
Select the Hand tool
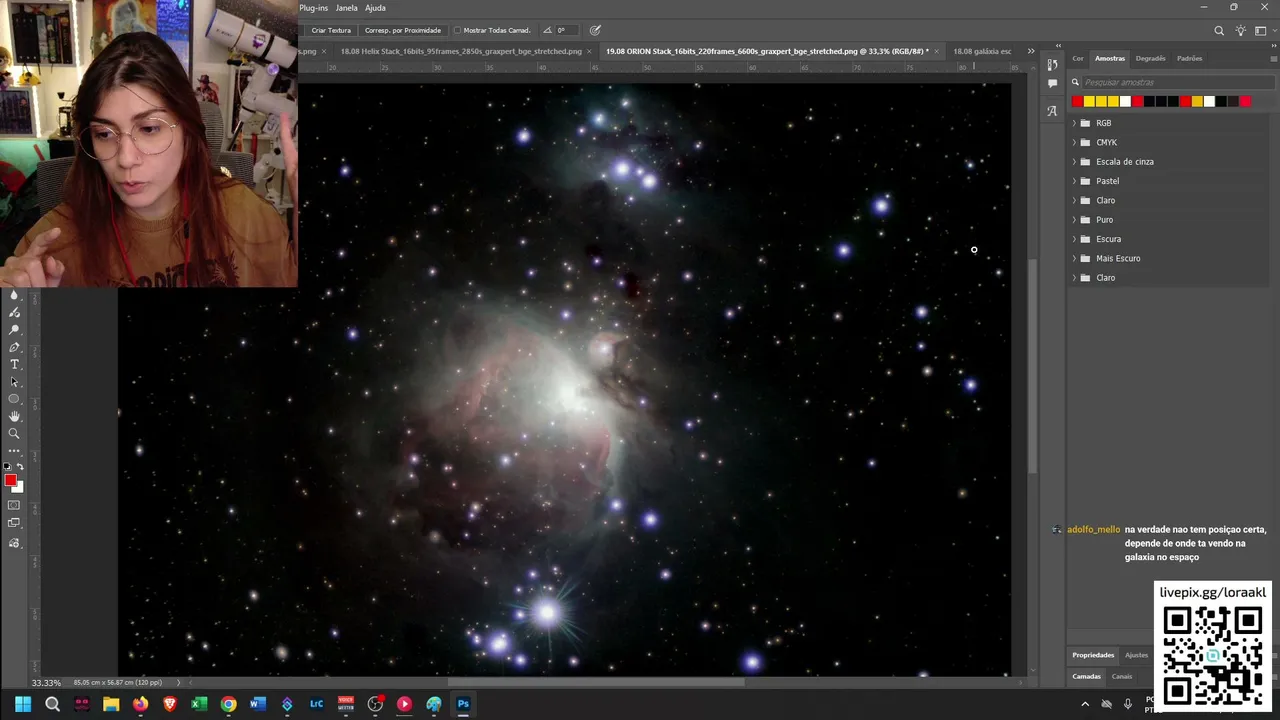coord(14,416)
